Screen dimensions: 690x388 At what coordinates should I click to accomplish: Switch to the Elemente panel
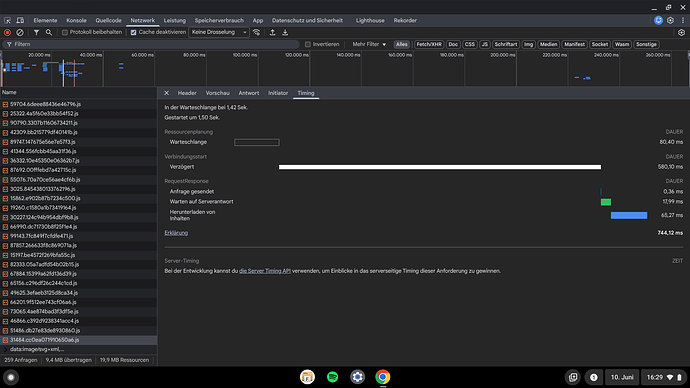pyautogui.click(x=45, y=20)
